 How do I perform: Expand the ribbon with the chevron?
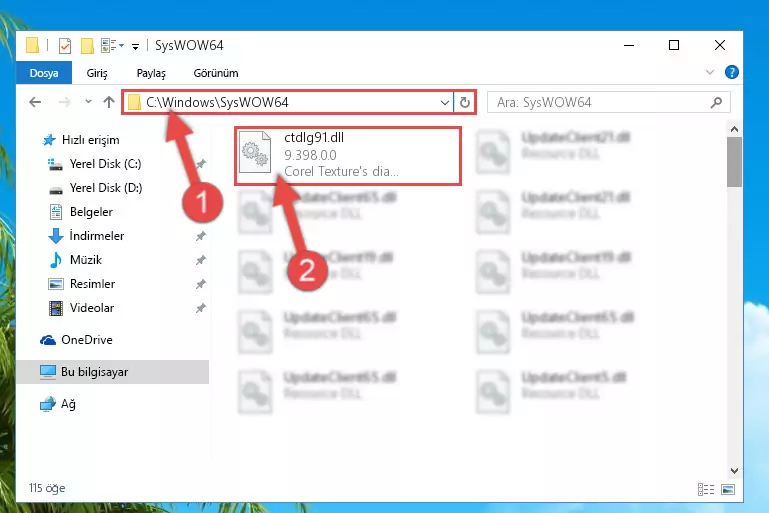(x=710, y=73)
